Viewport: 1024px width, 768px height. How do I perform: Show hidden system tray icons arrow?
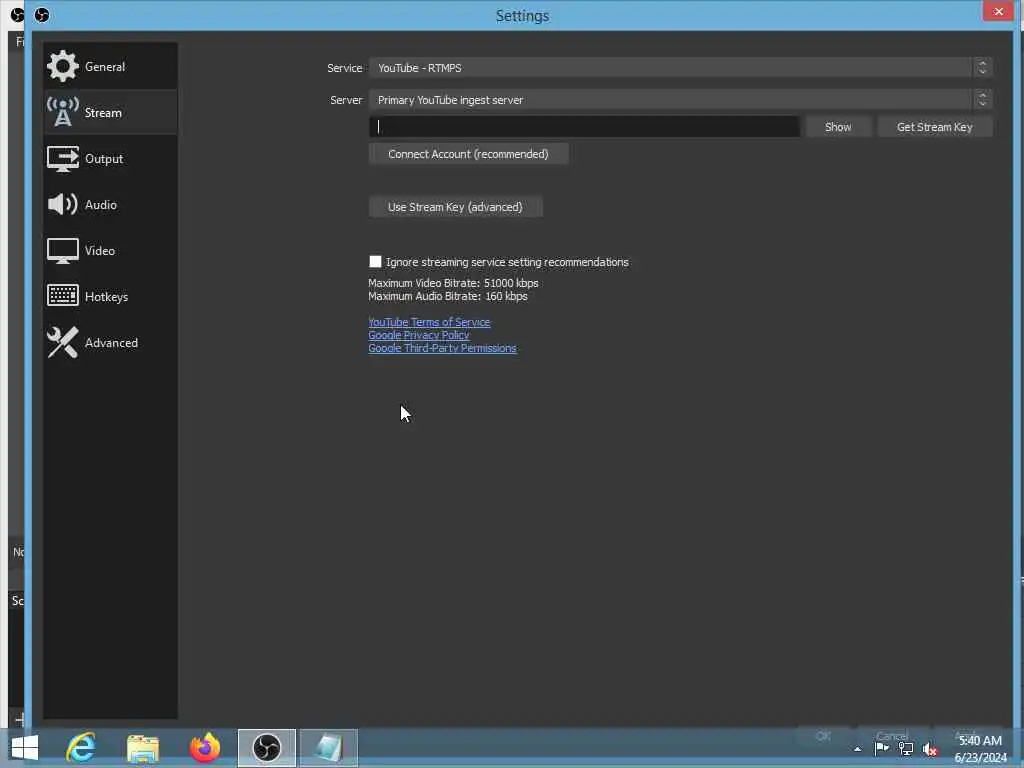tap(857, 749)
